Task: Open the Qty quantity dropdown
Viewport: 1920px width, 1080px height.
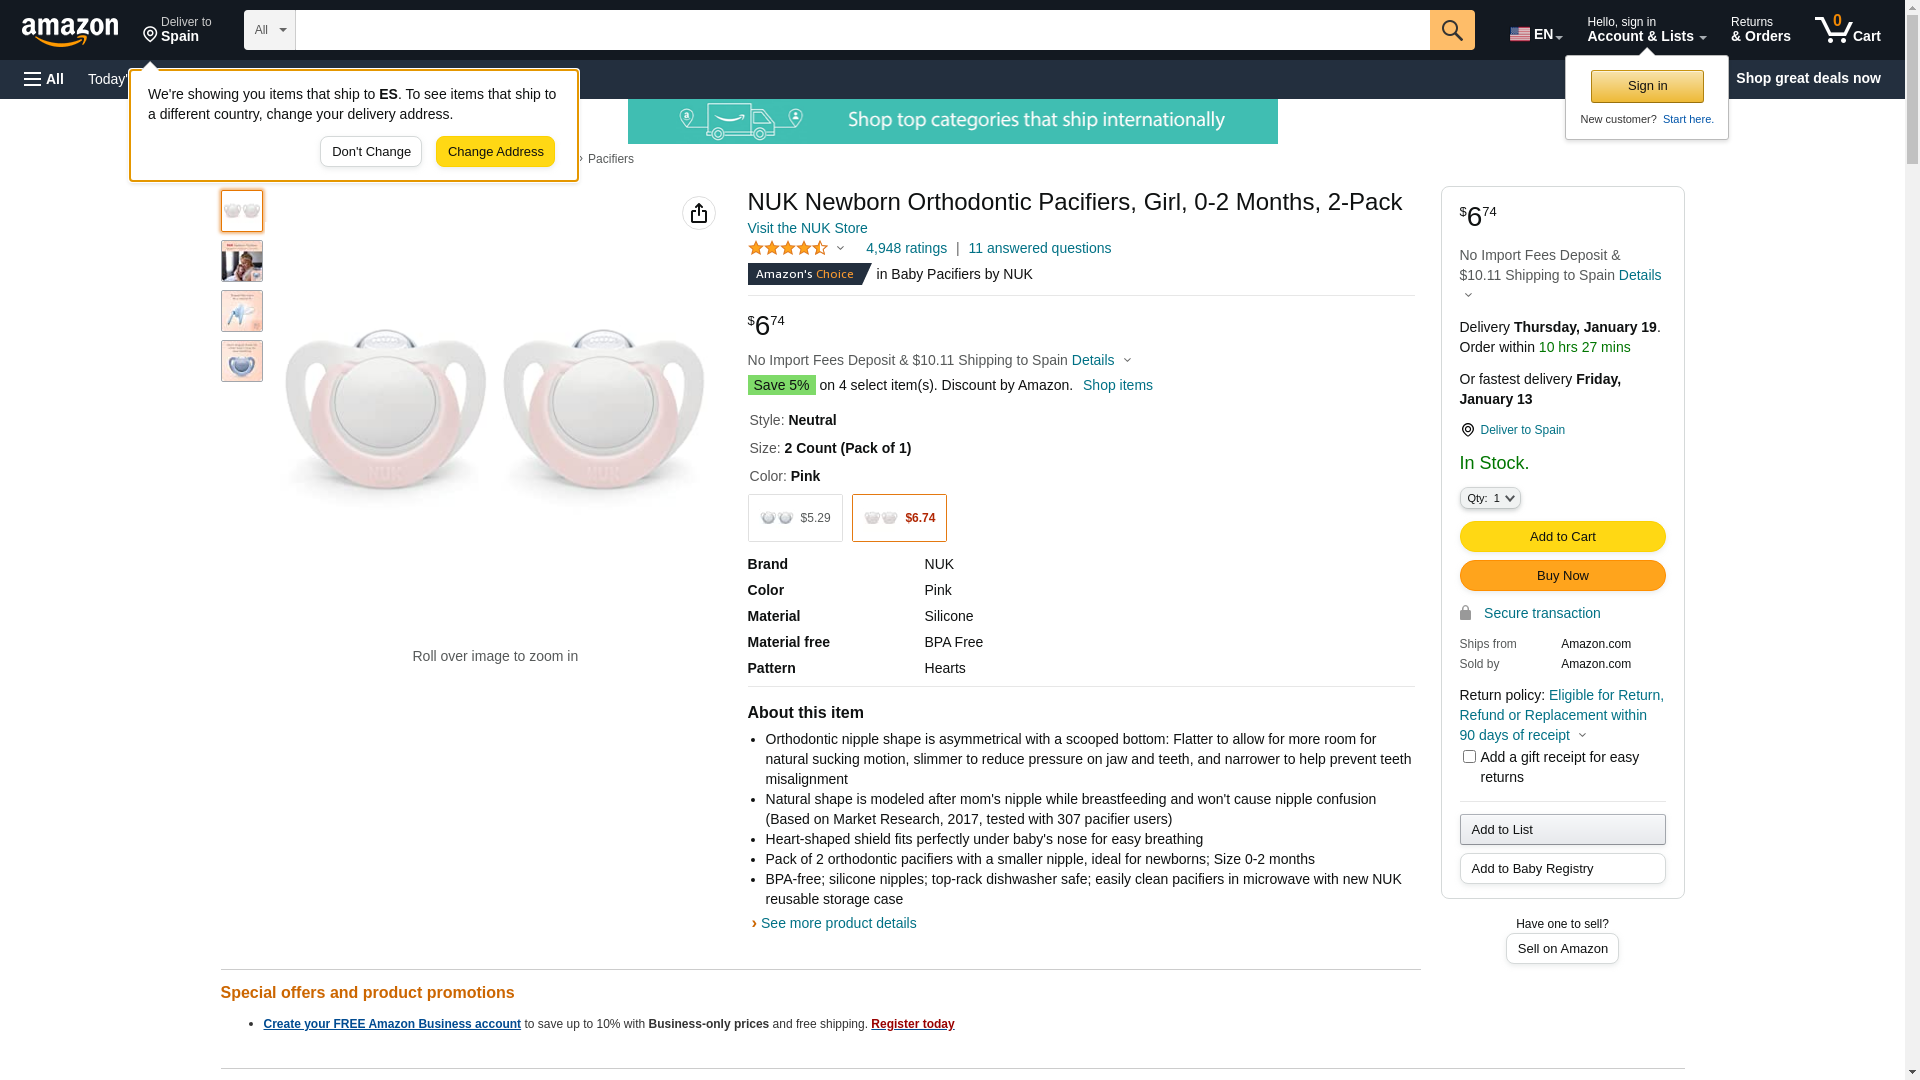Action: pyautogui.click(x=1490, y=498)
